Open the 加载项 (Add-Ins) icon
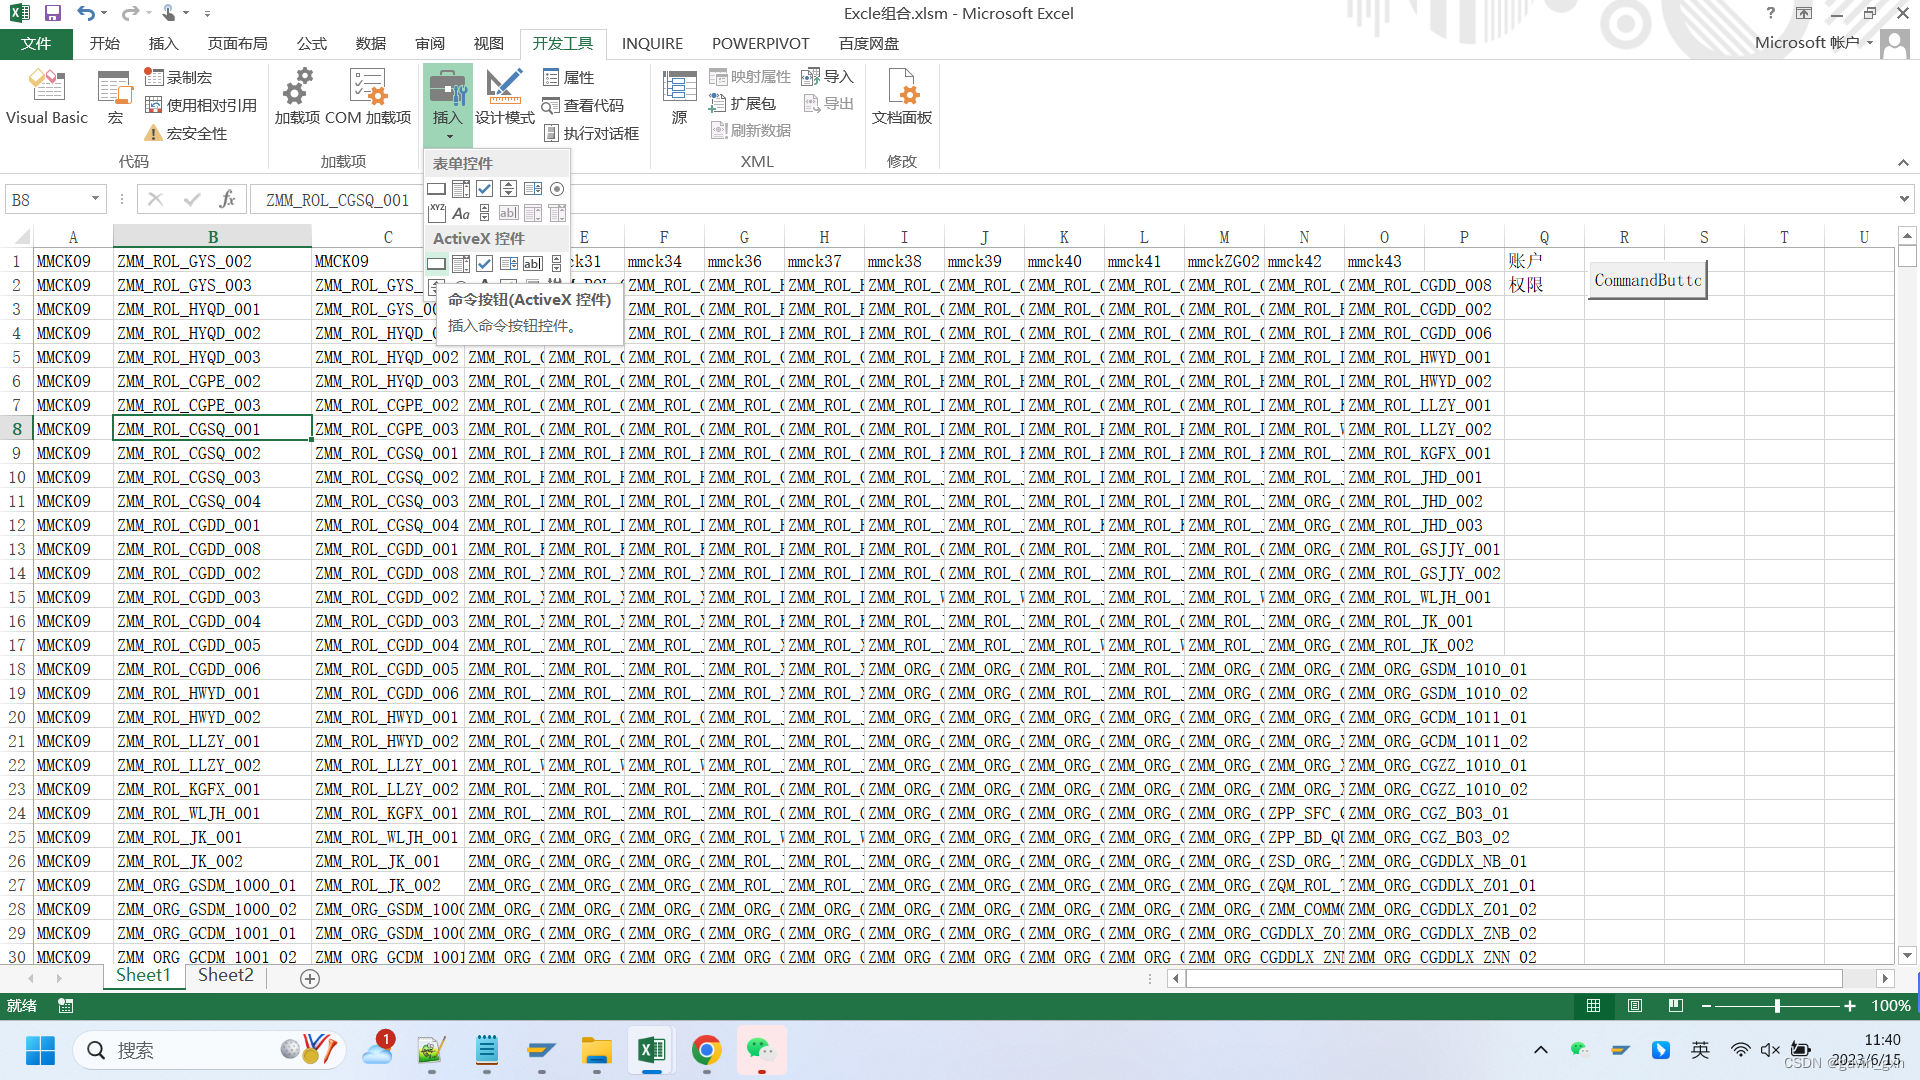The height and width of the screenshot is (1080, 1920). point(295,95)
